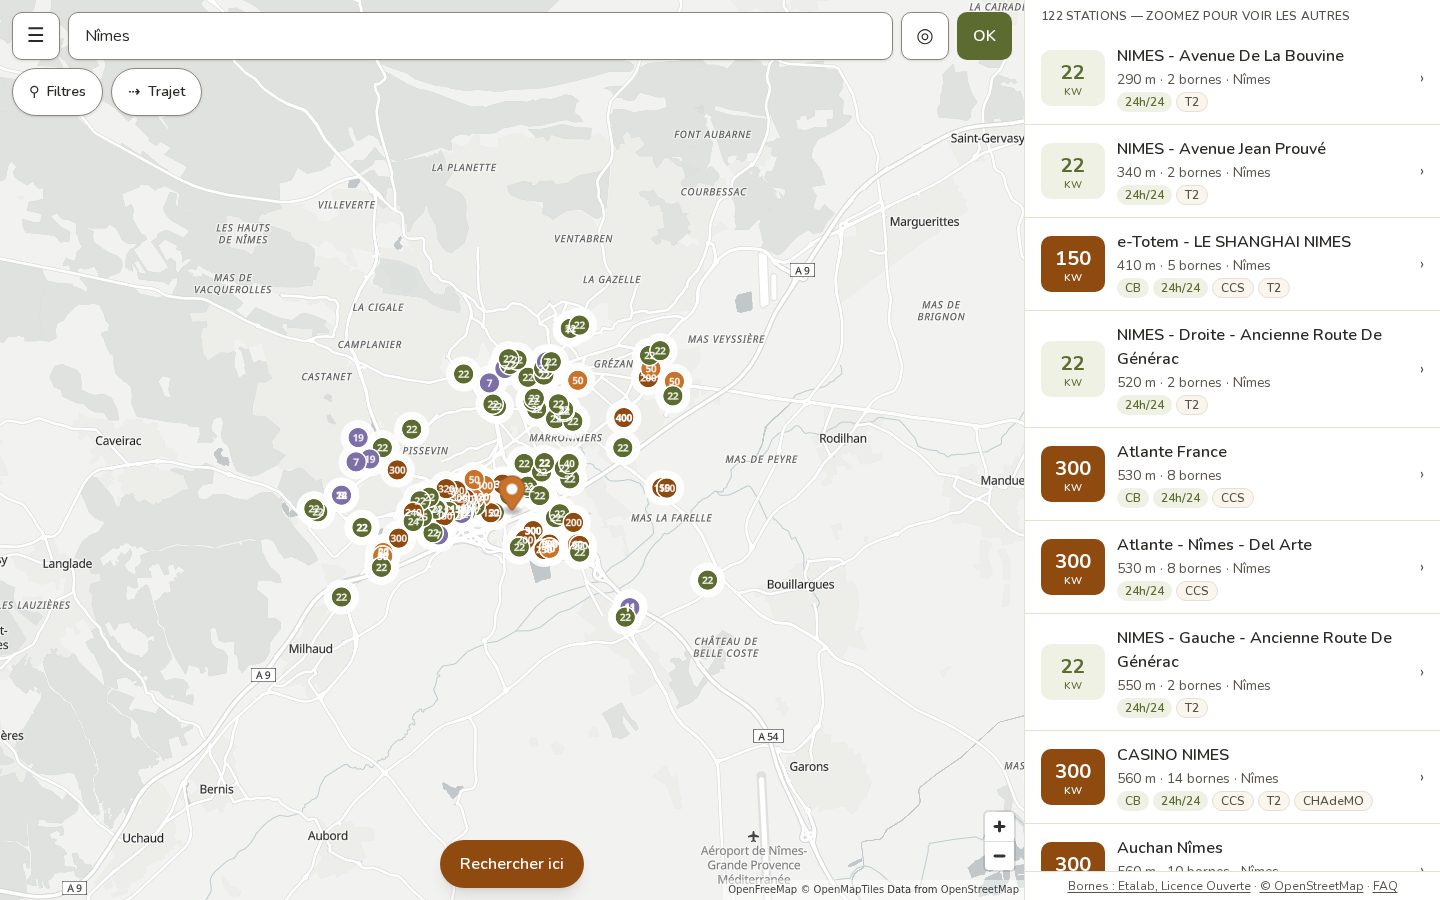The height and width of the screenshot is (900, 1440).
Task: Select the 22 kW marker near Milhaud
Action: (x=342, y=597)
